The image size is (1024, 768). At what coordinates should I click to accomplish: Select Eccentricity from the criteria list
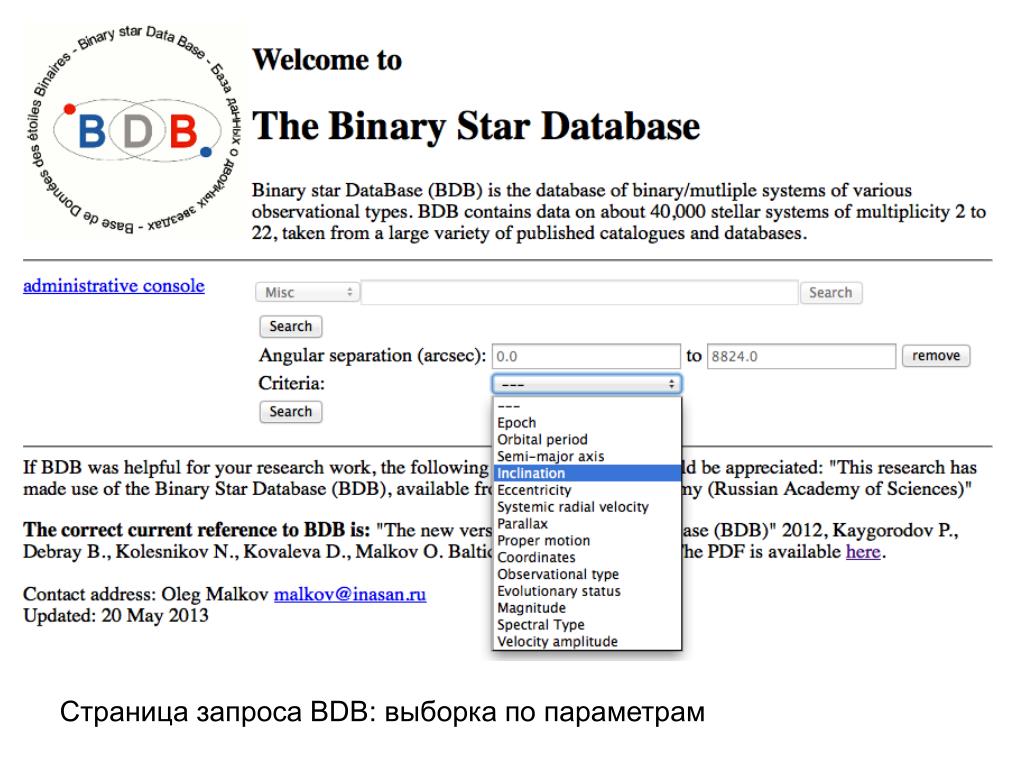[586, 490]
